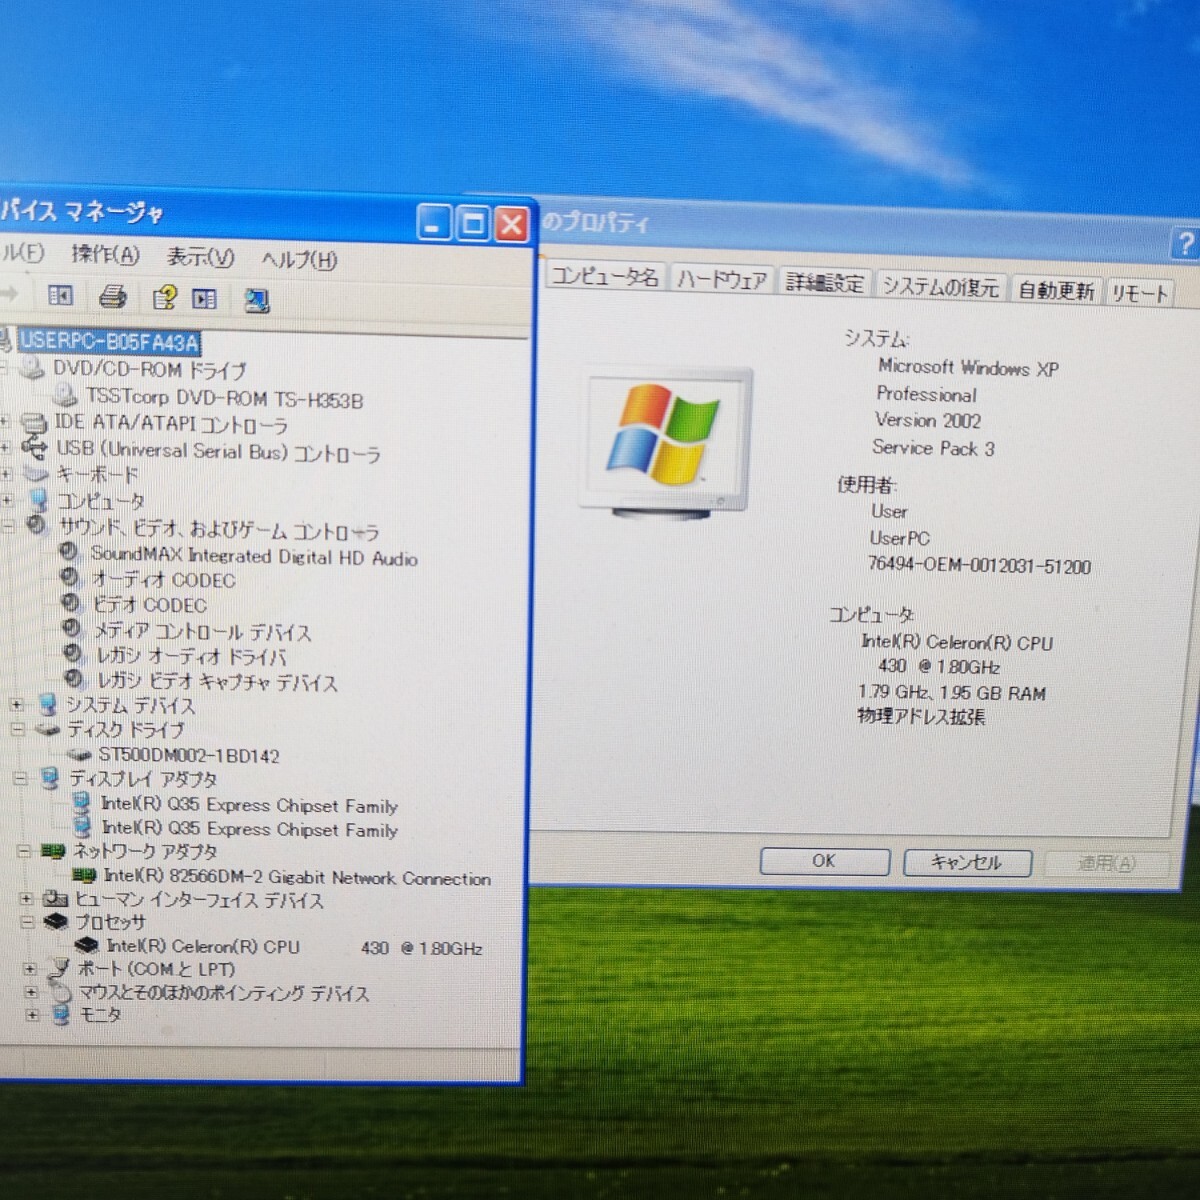
Task: Click the Print toolbar icon in Device Manager
Action: pyautogui.click(x=113, y=296)
